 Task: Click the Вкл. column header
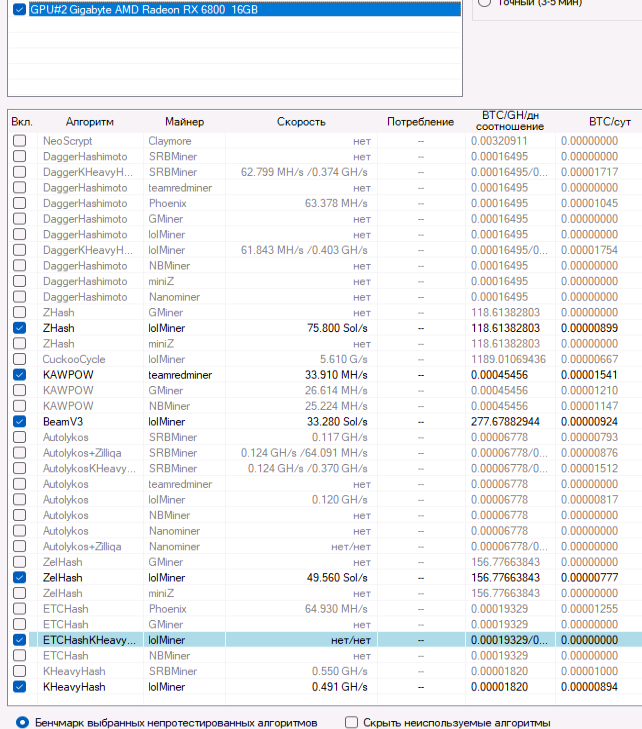click(22, 122)
